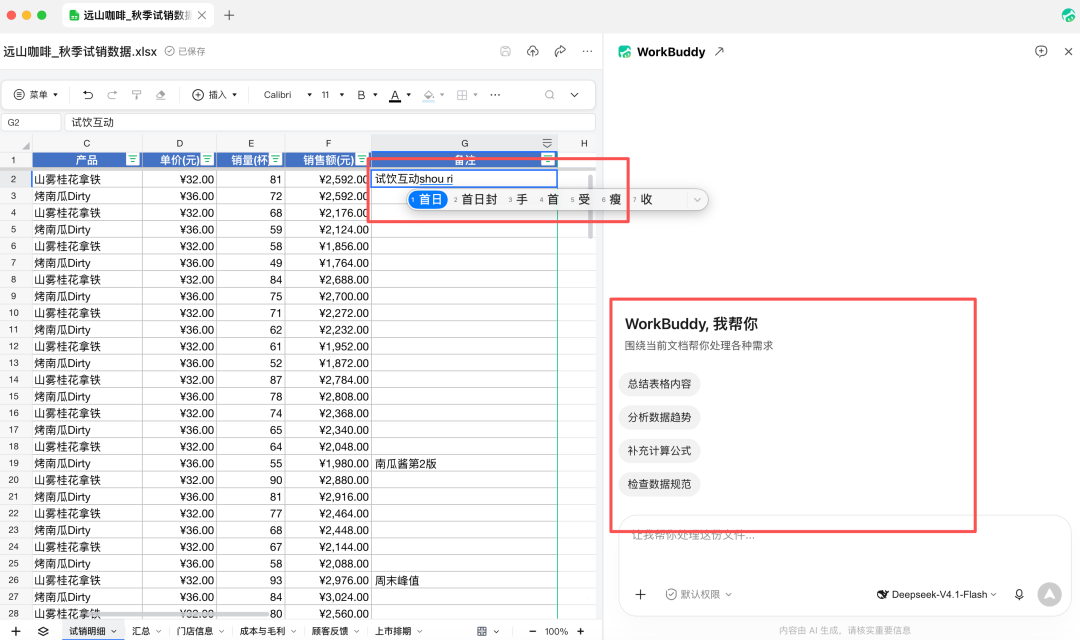This screenshot has width=1080, height=640.
Task: Toggle the 销量 column filter button
Action: click(x=276, y=160)
